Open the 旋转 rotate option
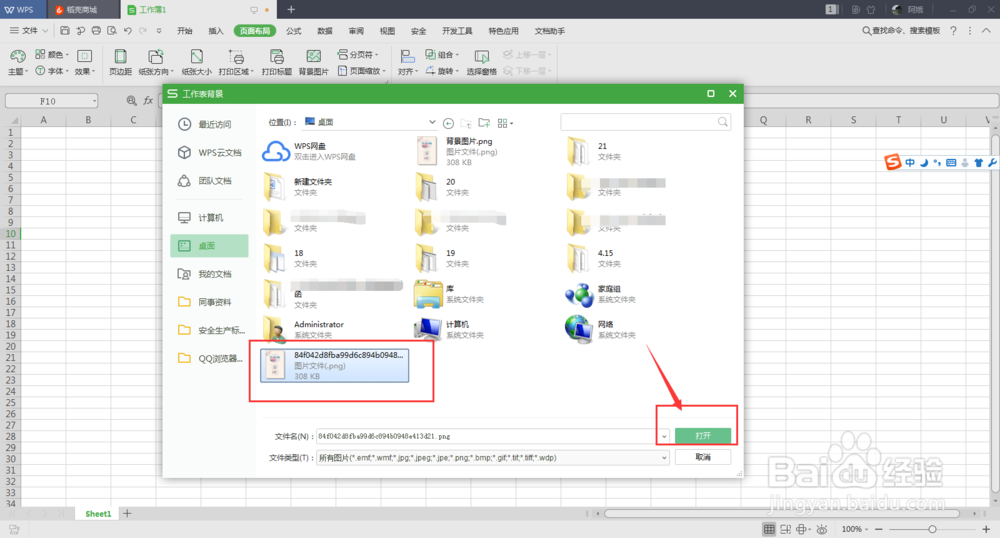1000x538 pixels. coord(442,71)
